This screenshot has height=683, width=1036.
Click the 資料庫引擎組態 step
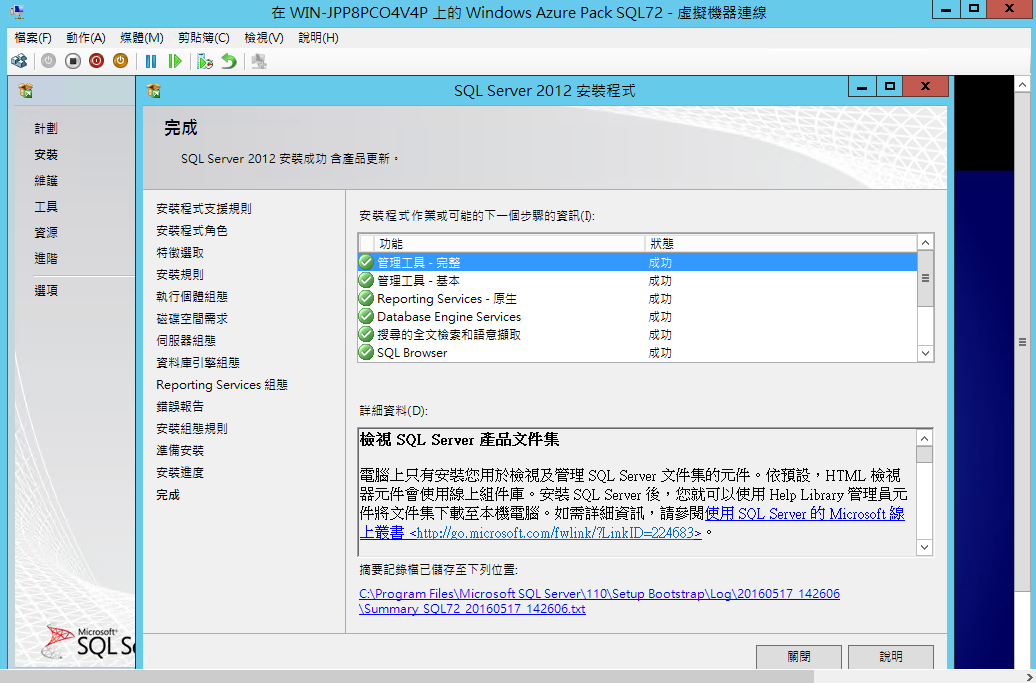pos(198,363)
